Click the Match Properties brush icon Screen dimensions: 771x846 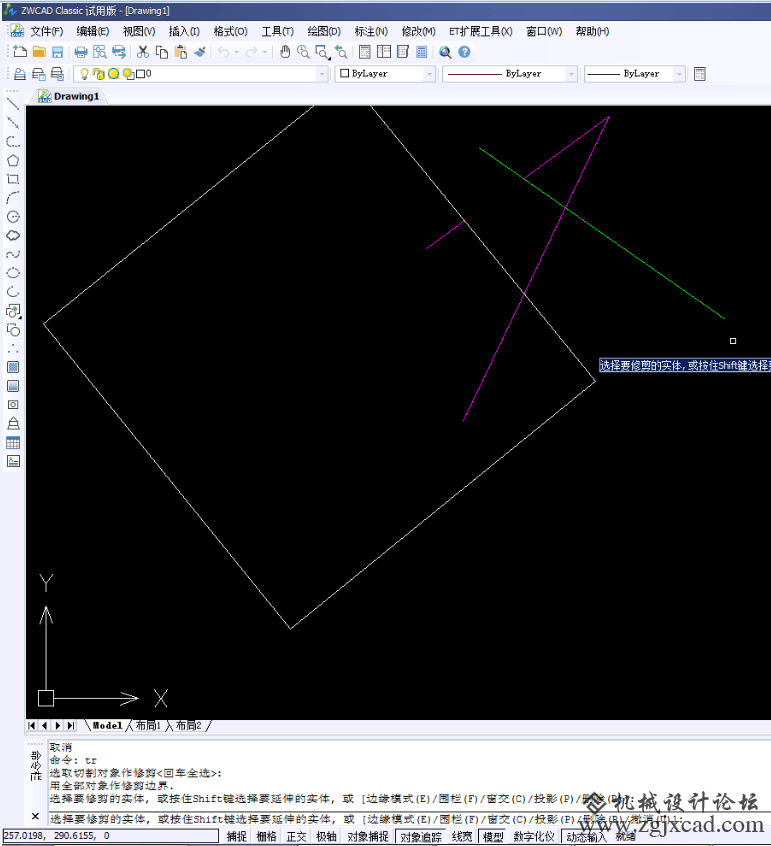tap(200, 52)
